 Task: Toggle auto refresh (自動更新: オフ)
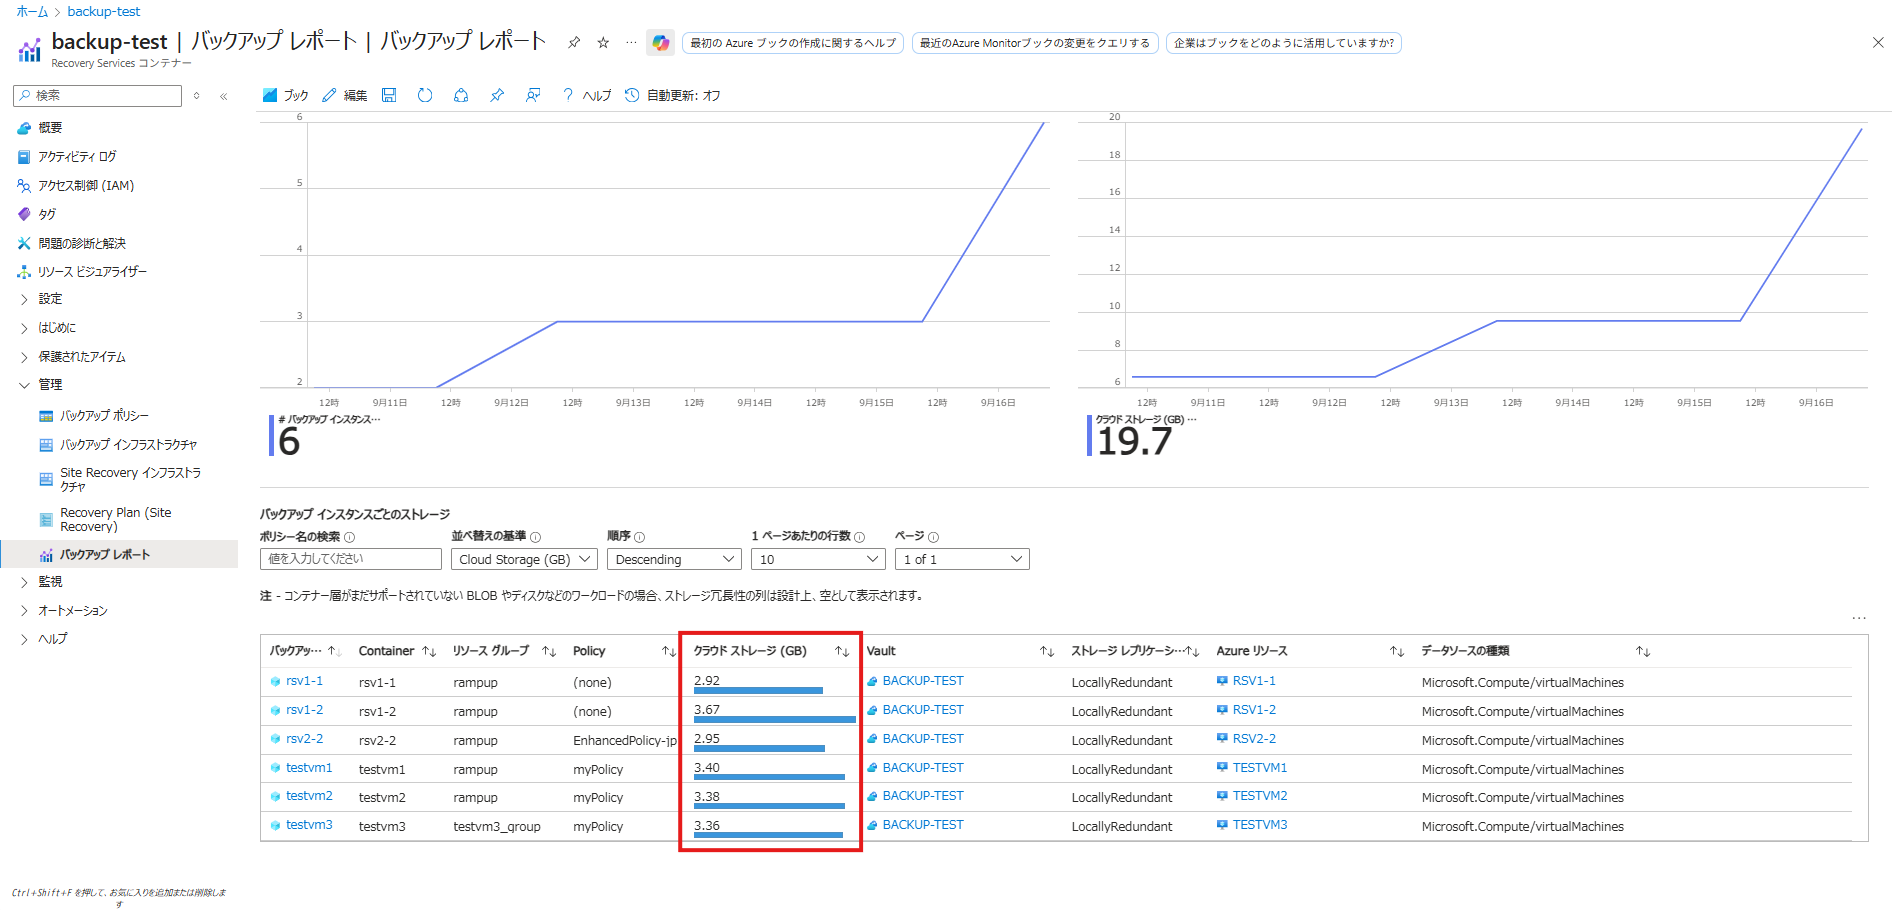[x=673, y=95]
